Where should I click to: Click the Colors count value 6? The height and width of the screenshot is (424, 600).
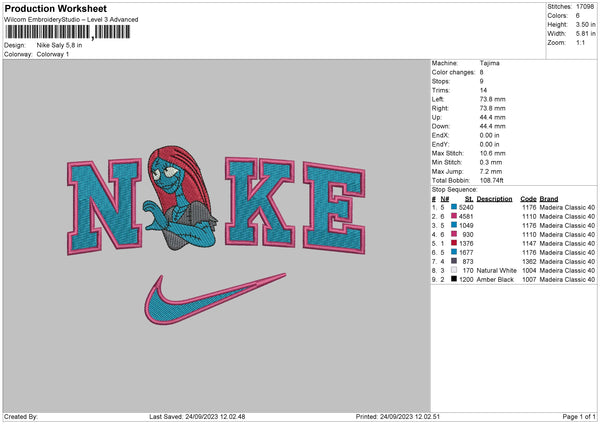[578, 16]
